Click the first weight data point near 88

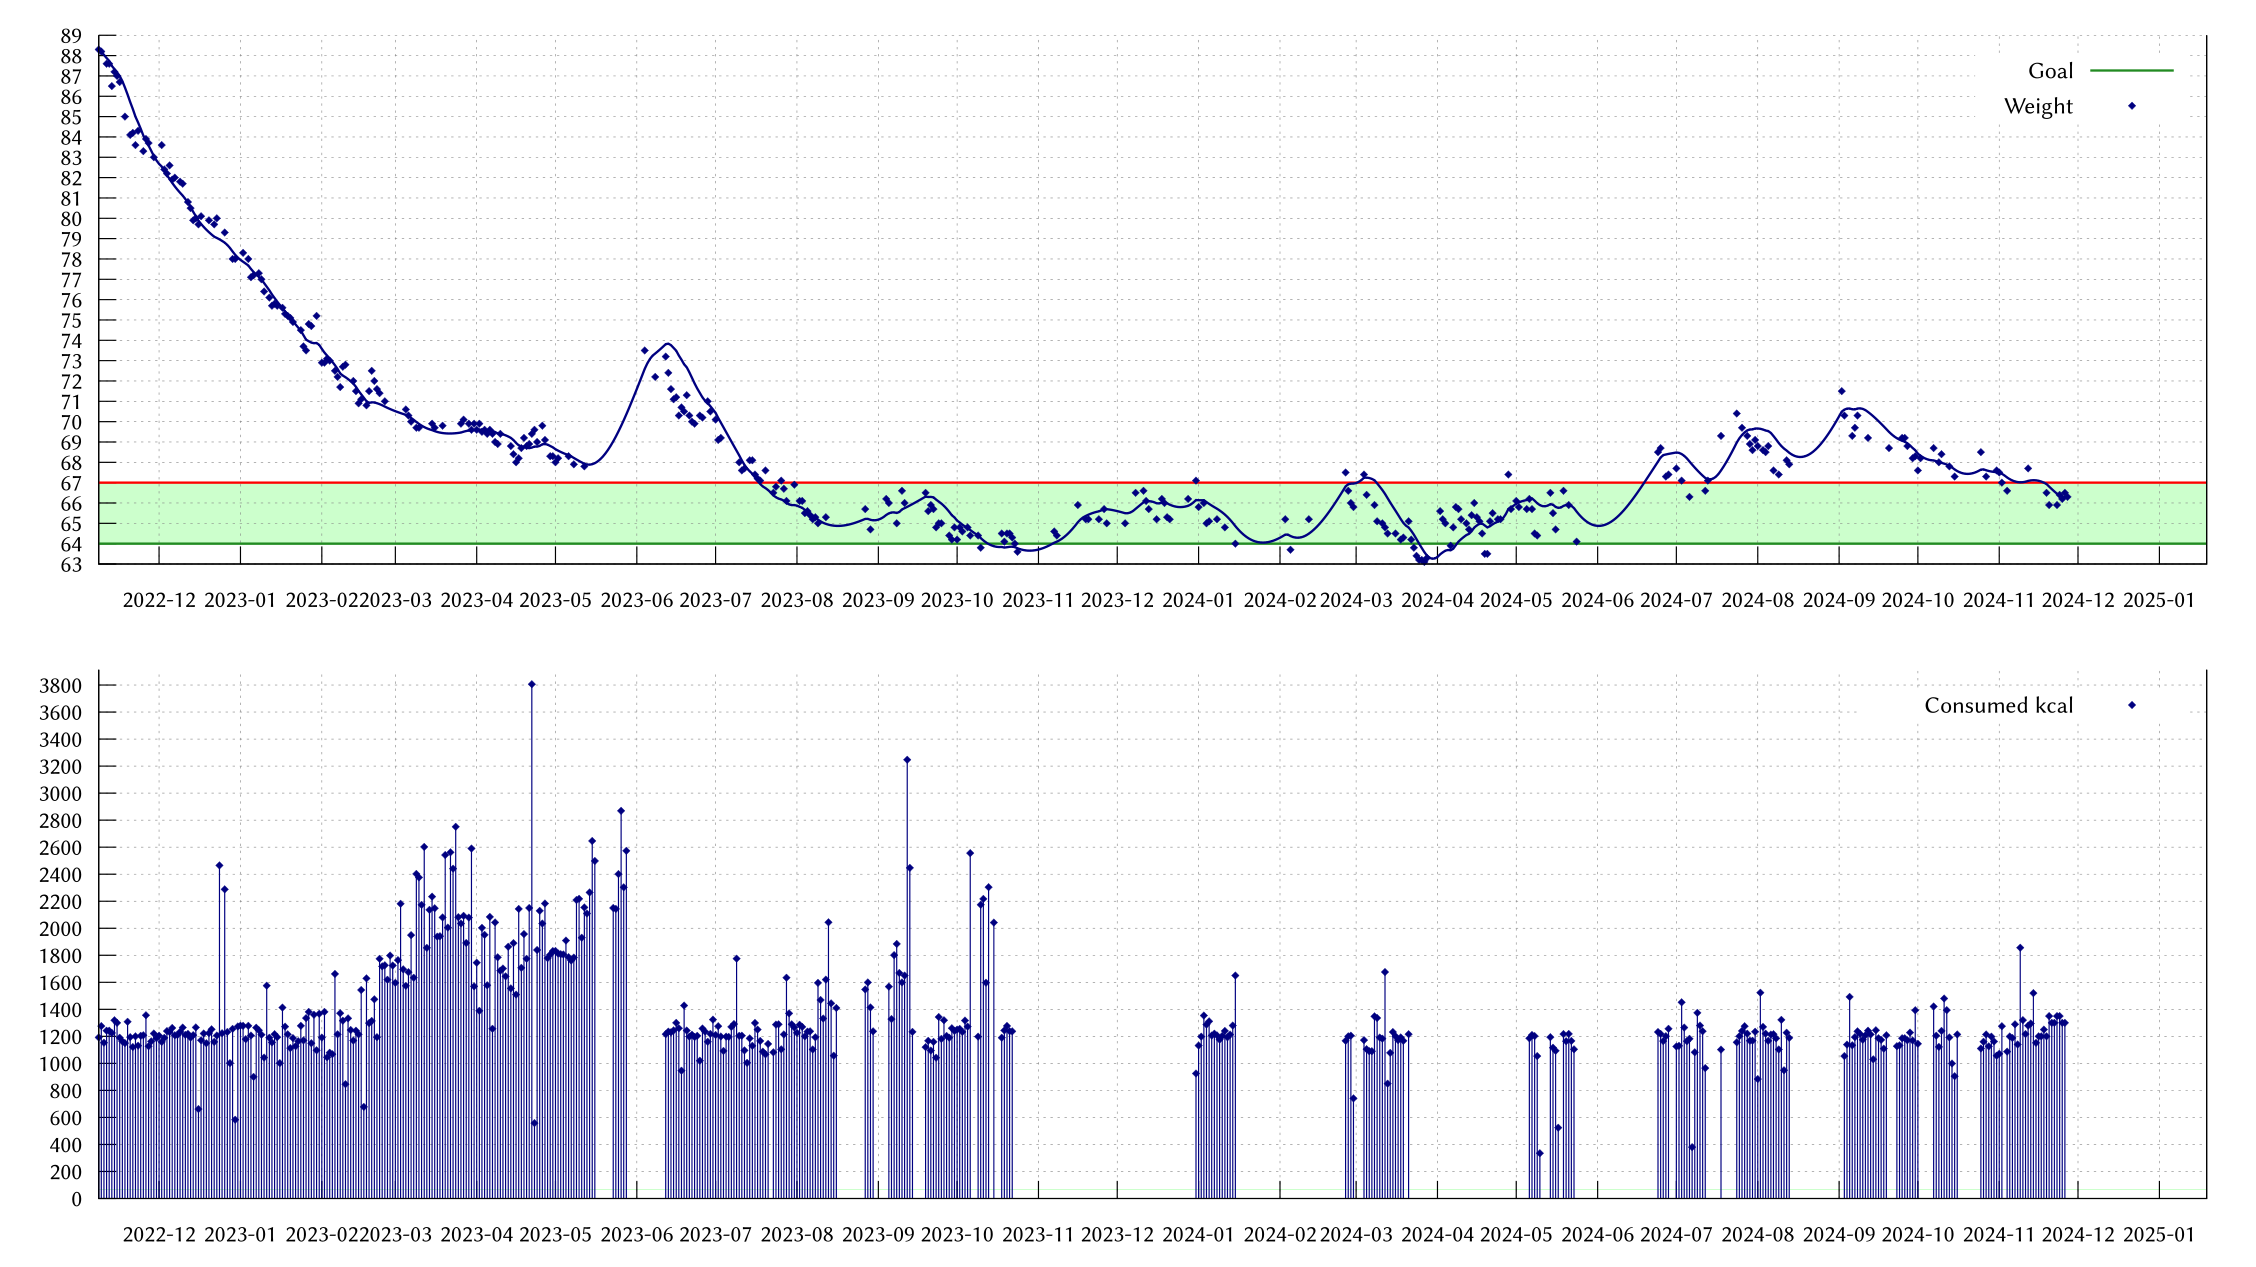click(x=99, y=50)
